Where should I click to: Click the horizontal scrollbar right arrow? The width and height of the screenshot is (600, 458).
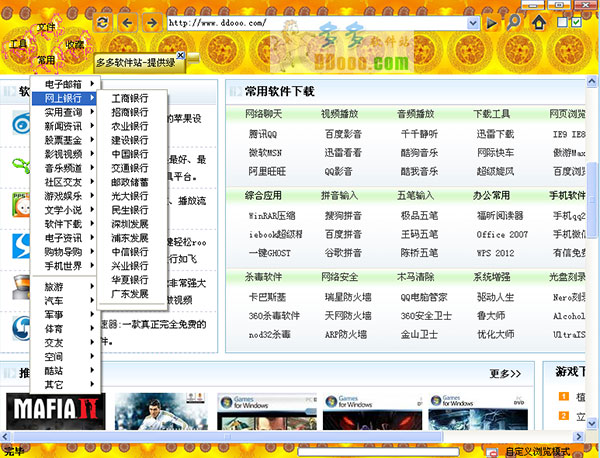[579, 436]
